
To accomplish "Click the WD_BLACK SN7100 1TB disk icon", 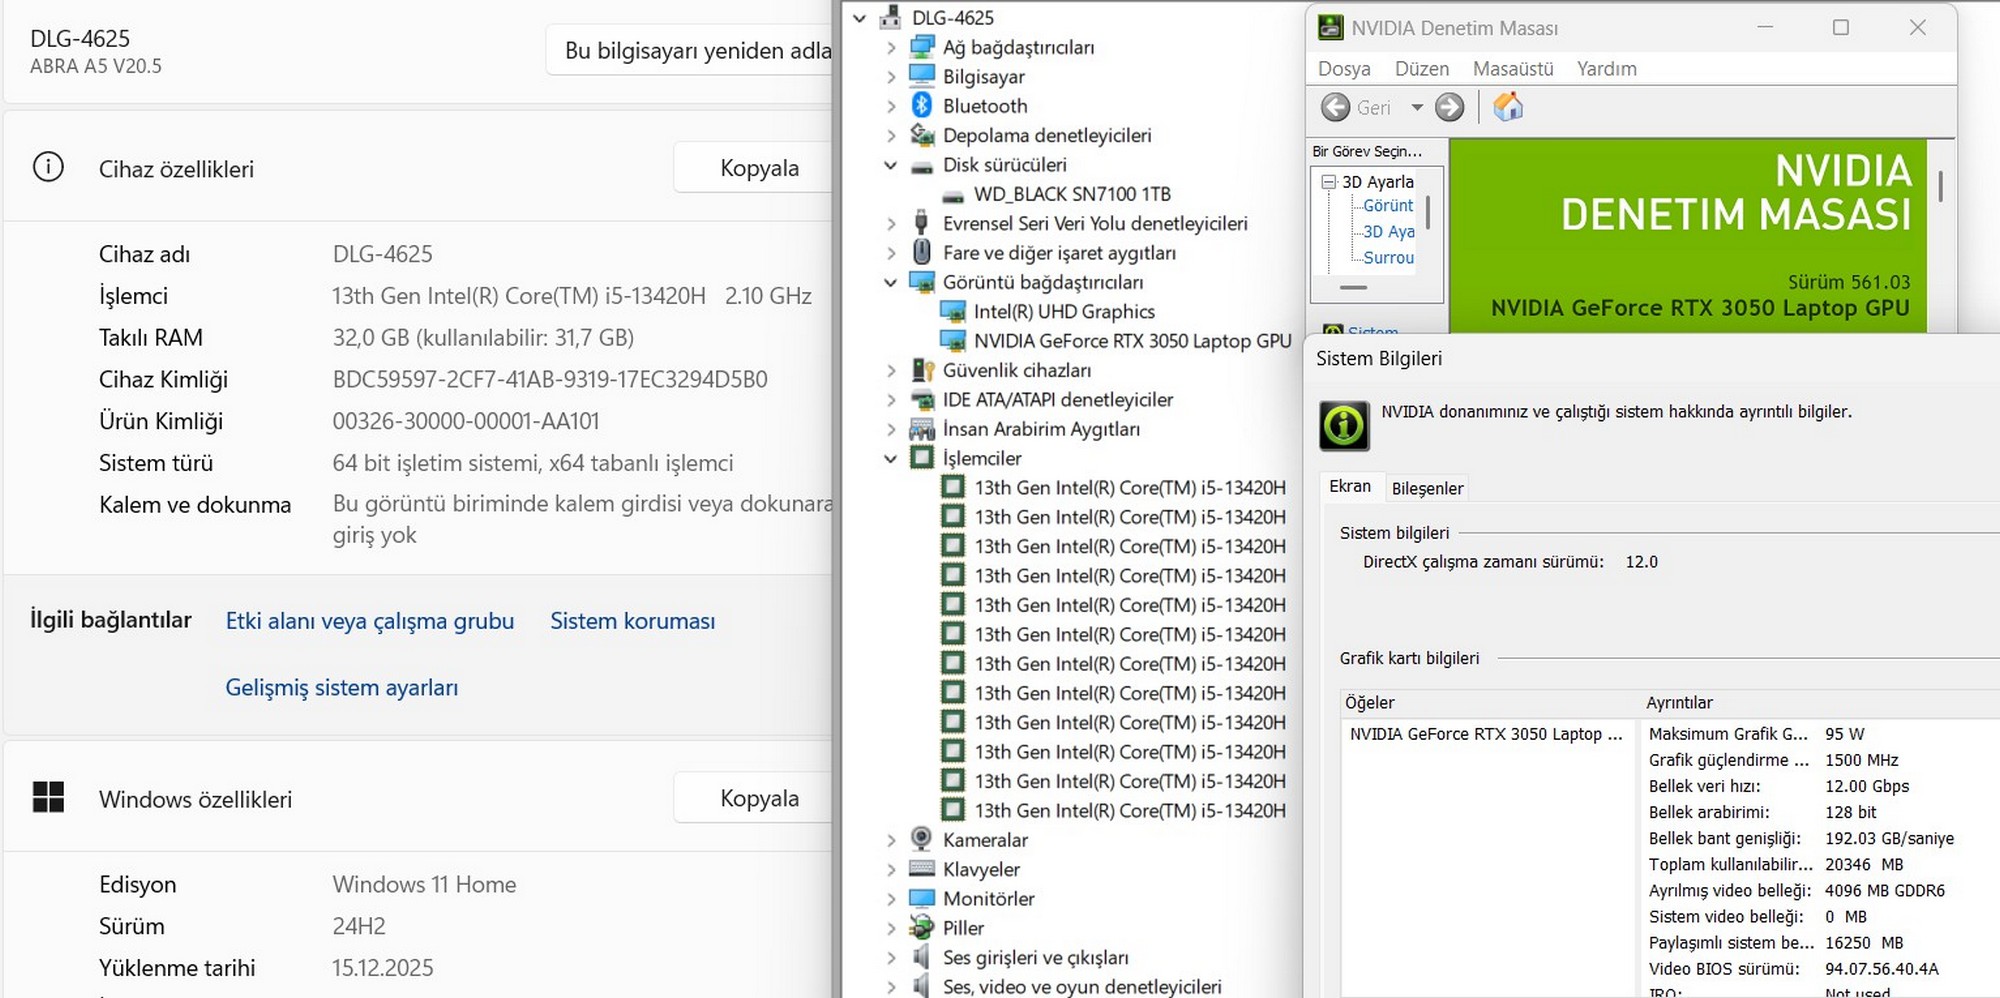I will 953,195.
